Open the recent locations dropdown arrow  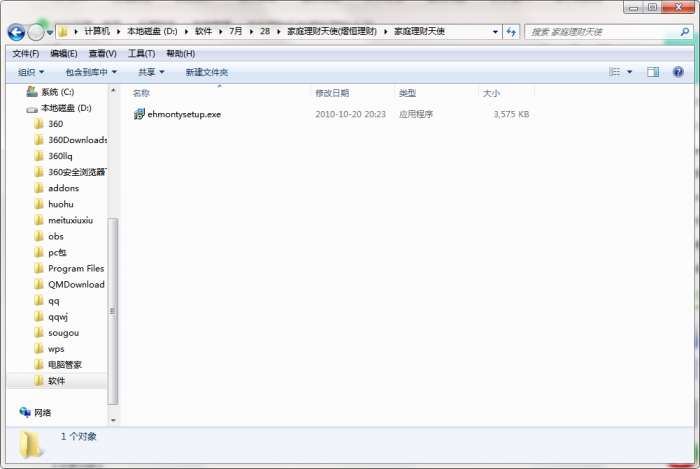tap(50, 32)
